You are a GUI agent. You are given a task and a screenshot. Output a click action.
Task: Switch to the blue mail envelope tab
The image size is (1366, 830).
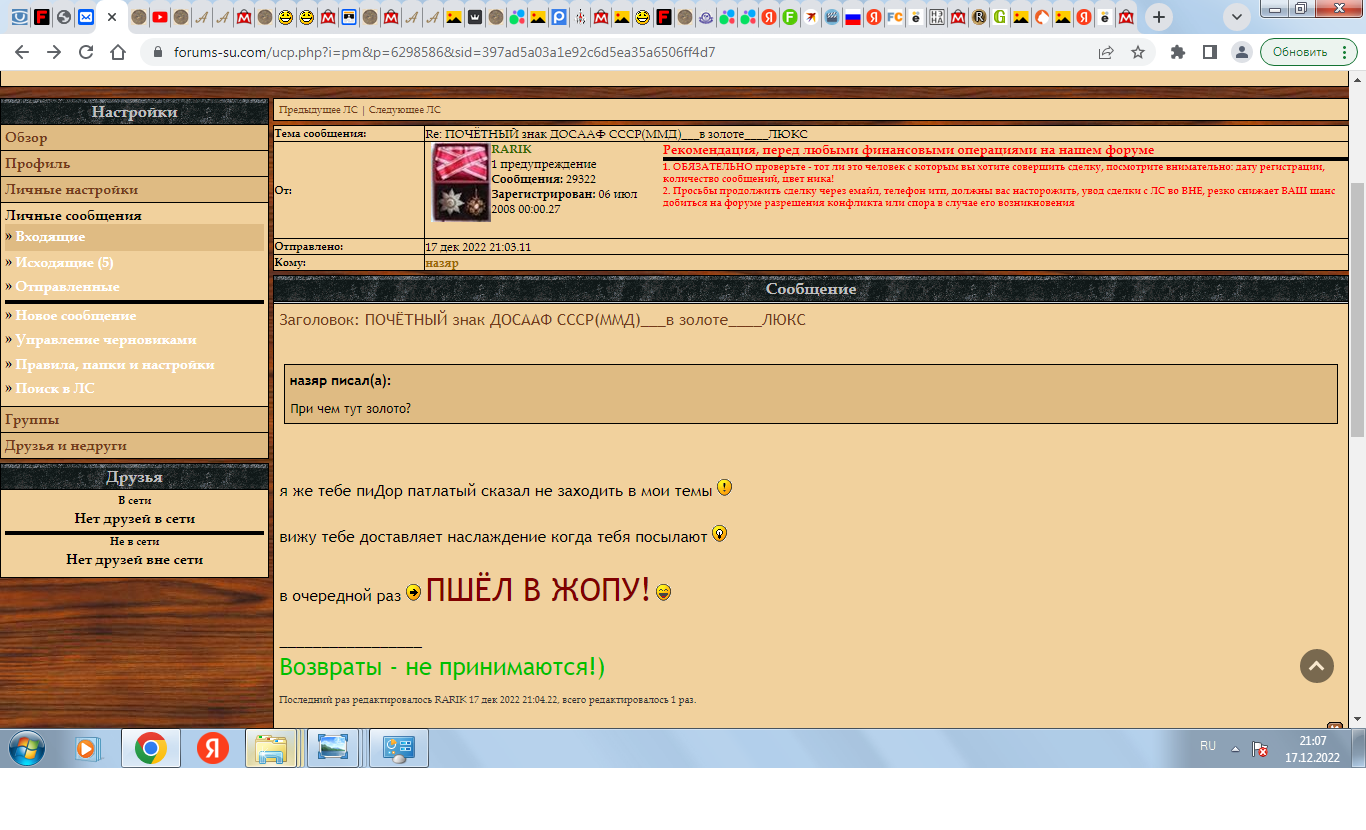point(86,17)
